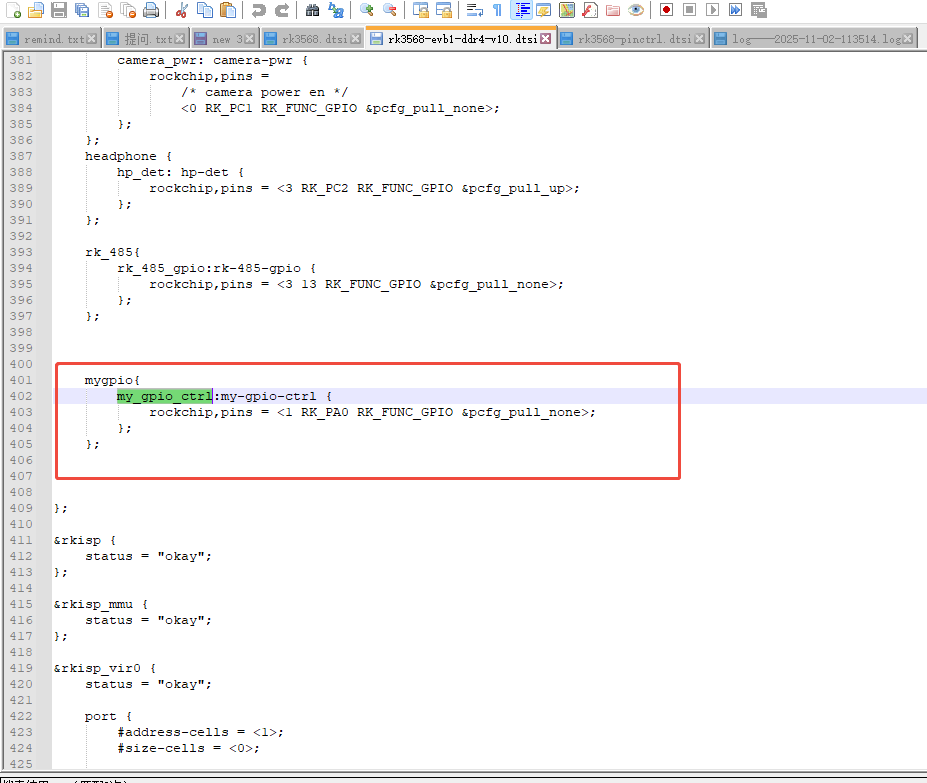
Task: Paste clipboard contents via toolbar
Action: click(228, 10)
